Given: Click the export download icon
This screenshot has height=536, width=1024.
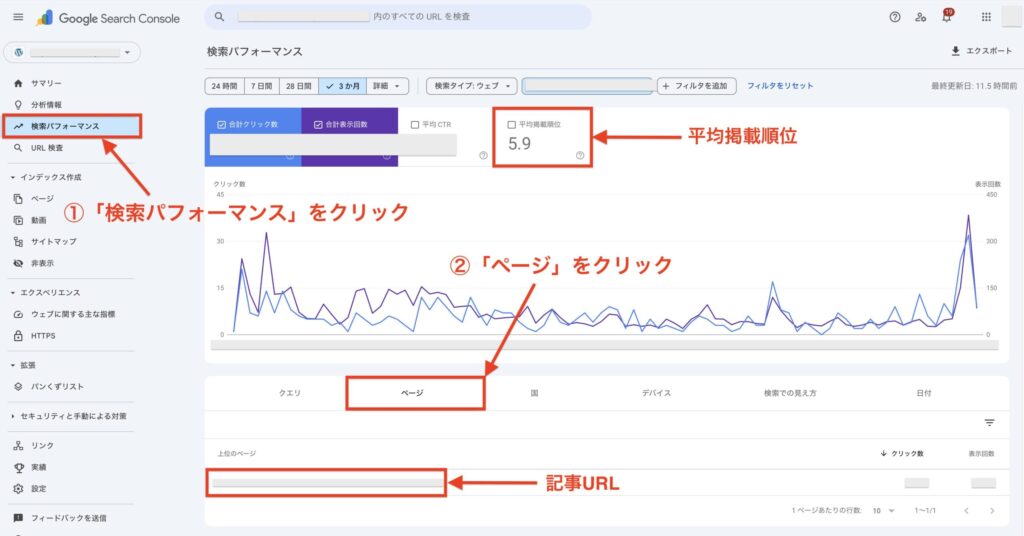Looking at the screenshot, I should [x=956, y=51].
